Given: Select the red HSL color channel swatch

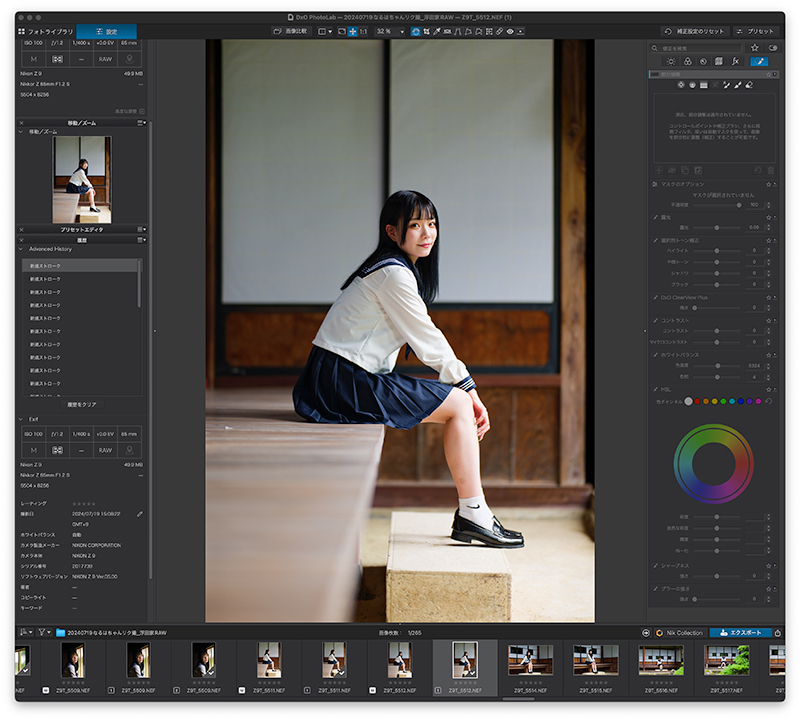Looking at the screenshot, I should pos(697,402).
